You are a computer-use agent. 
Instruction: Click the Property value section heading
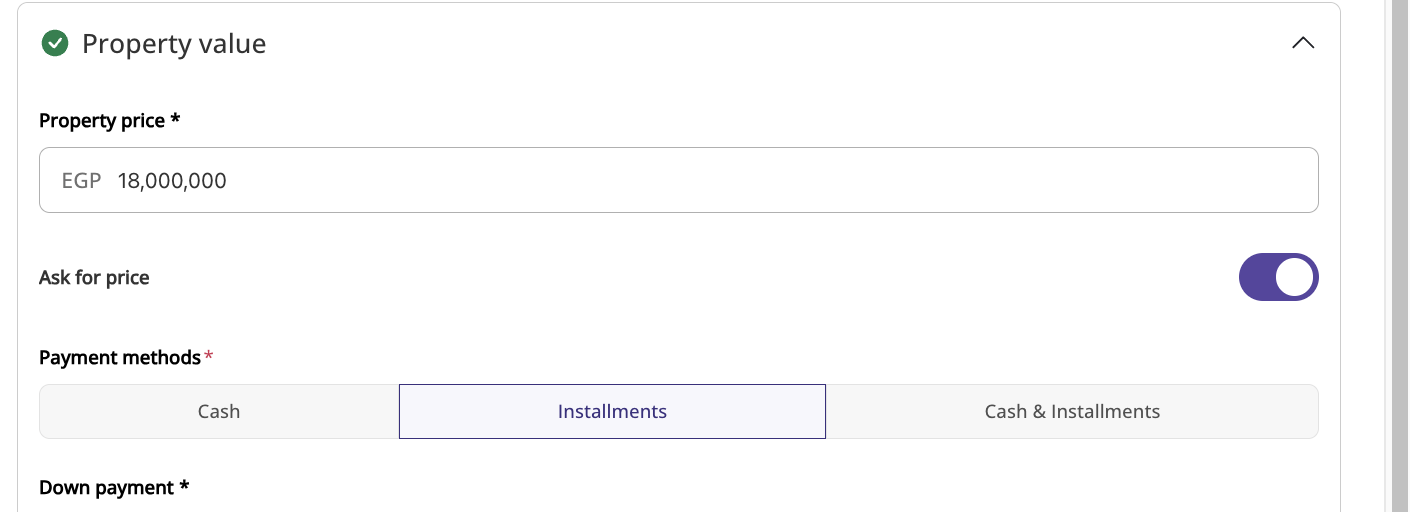[174, 44]
